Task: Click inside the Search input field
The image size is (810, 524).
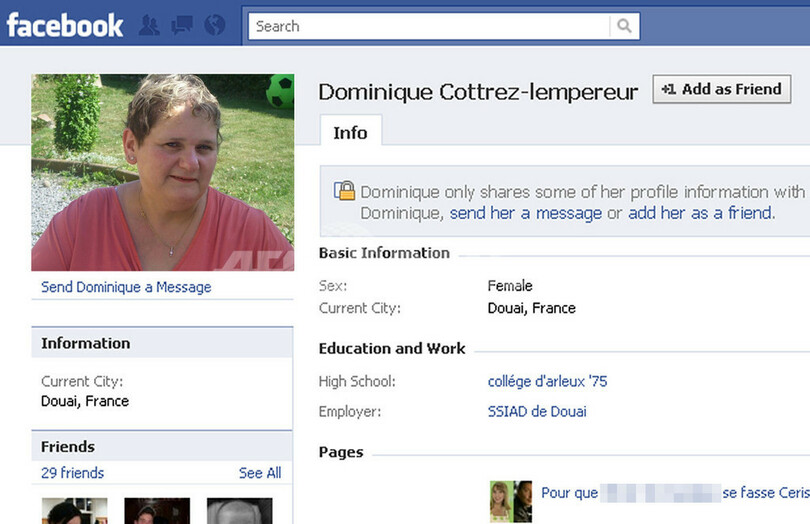Action: tap(430, 27)
